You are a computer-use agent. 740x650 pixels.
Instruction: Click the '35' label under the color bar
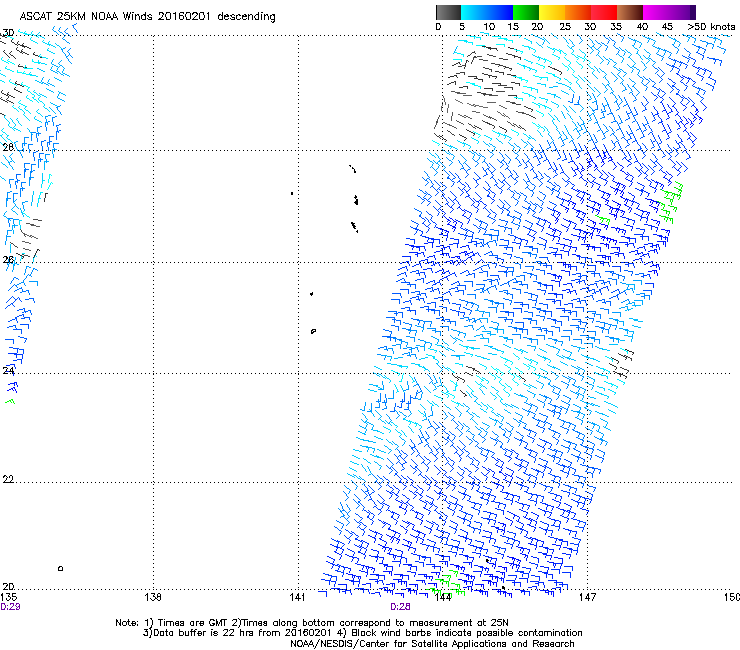click(616, 27)
